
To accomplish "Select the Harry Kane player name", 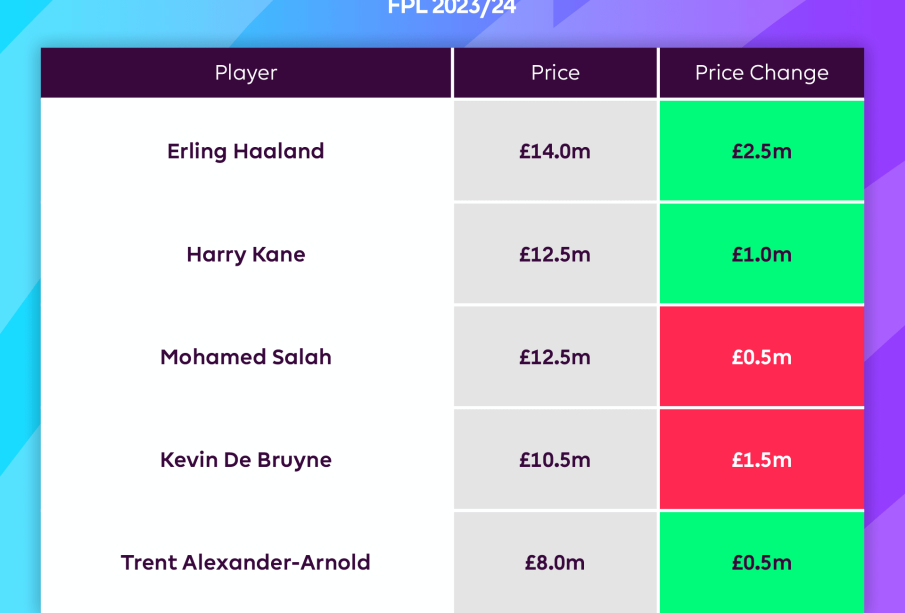I will pyautogui.click(x=246, y=254).
